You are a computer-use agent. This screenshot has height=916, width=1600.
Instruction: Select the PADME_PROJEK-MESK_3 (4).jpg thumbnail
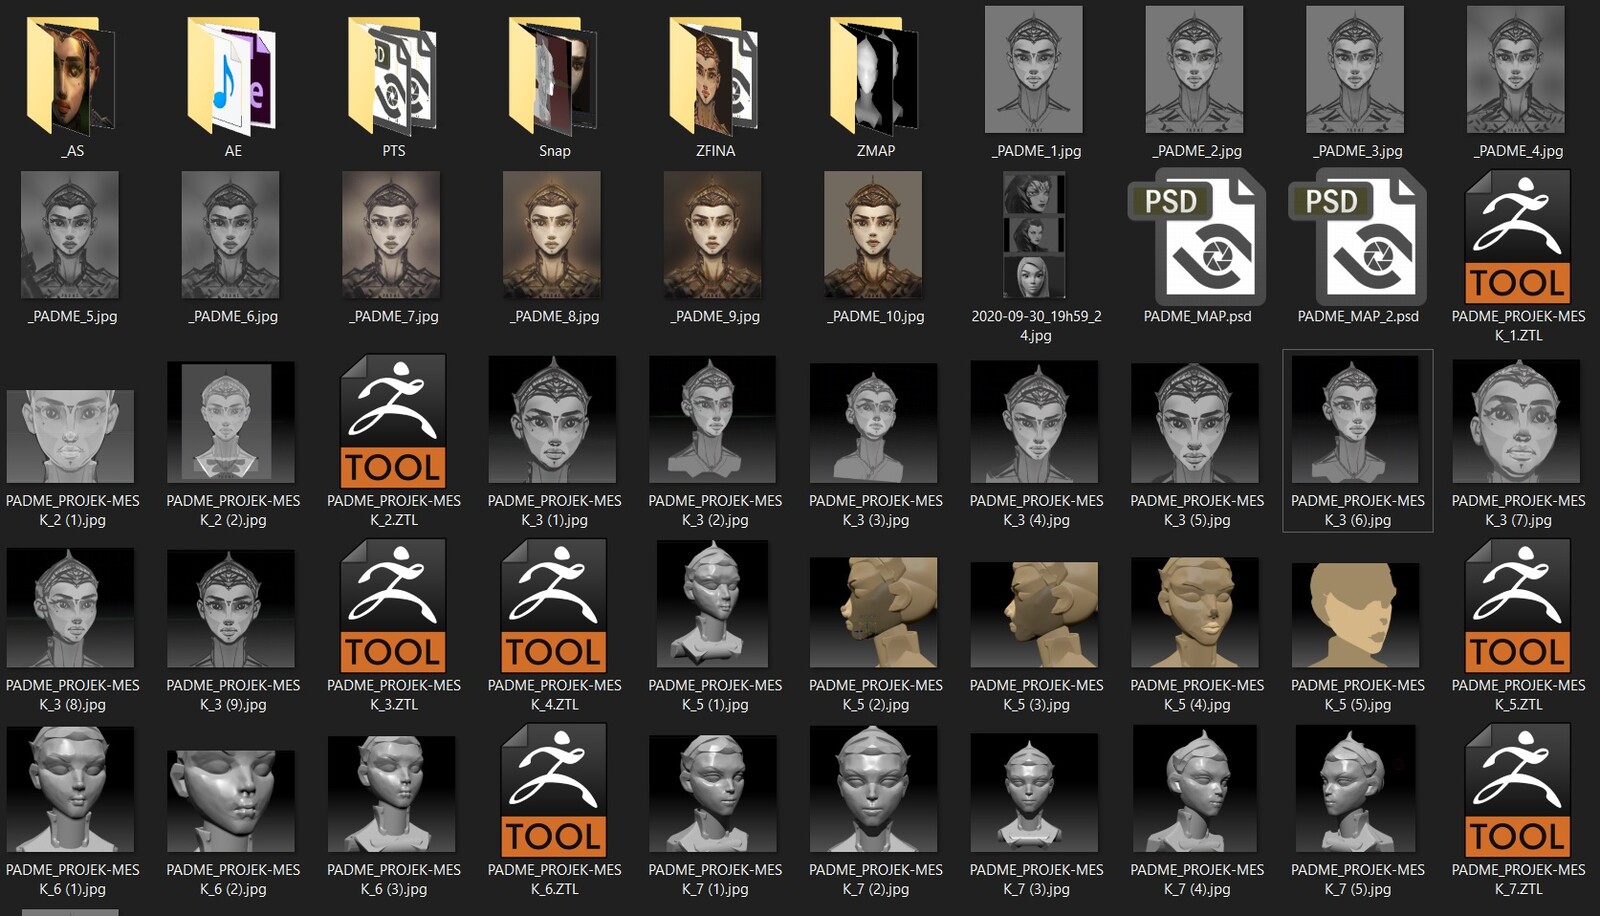(x=1034, y=422)
